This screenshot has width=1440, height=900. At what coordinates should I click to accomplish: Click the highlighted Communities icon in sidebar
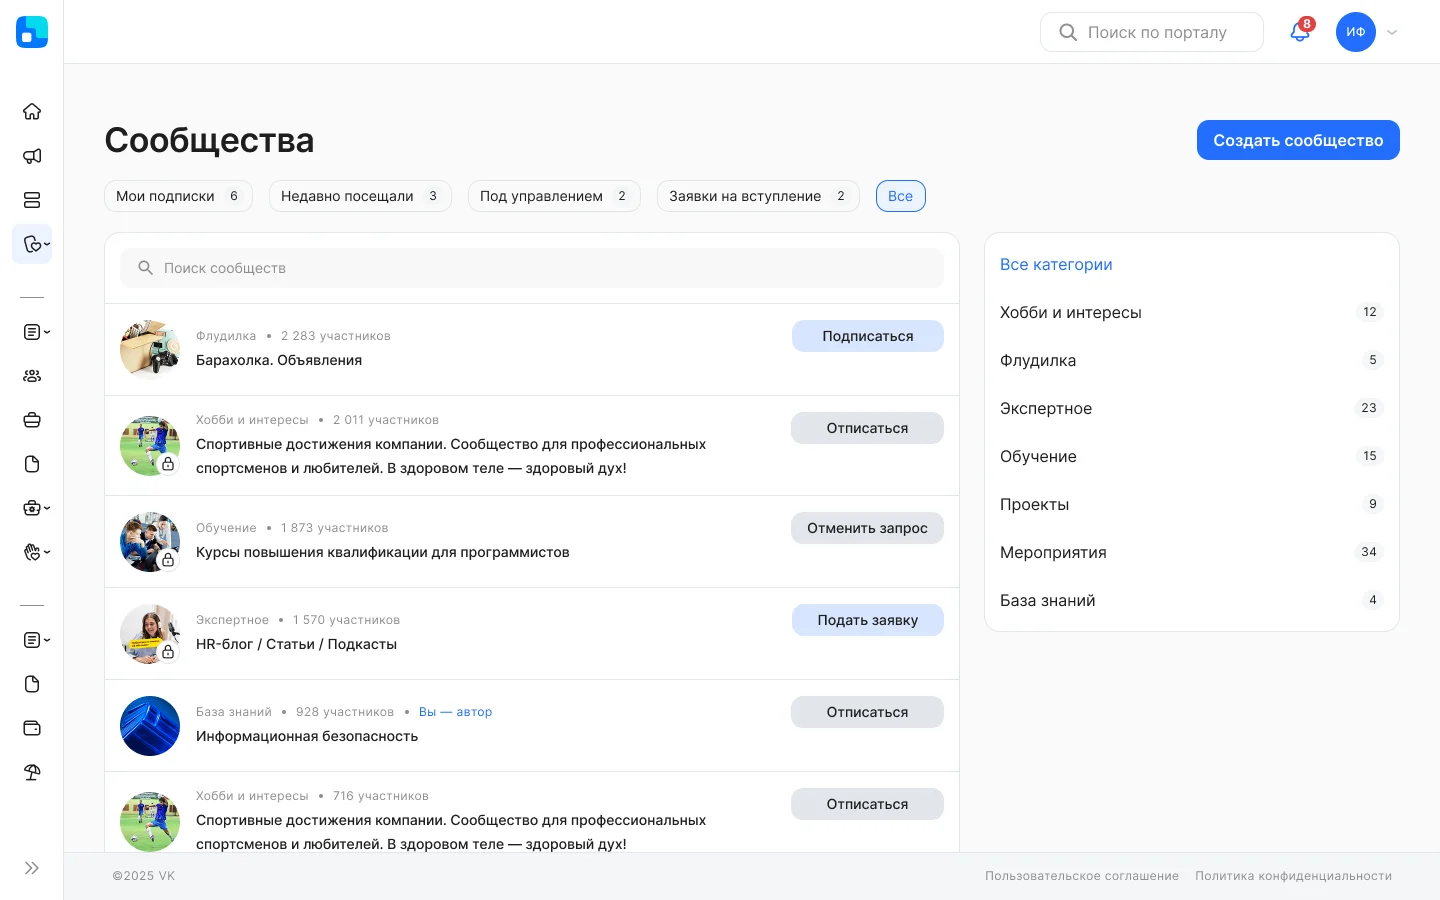click(31, 244)
